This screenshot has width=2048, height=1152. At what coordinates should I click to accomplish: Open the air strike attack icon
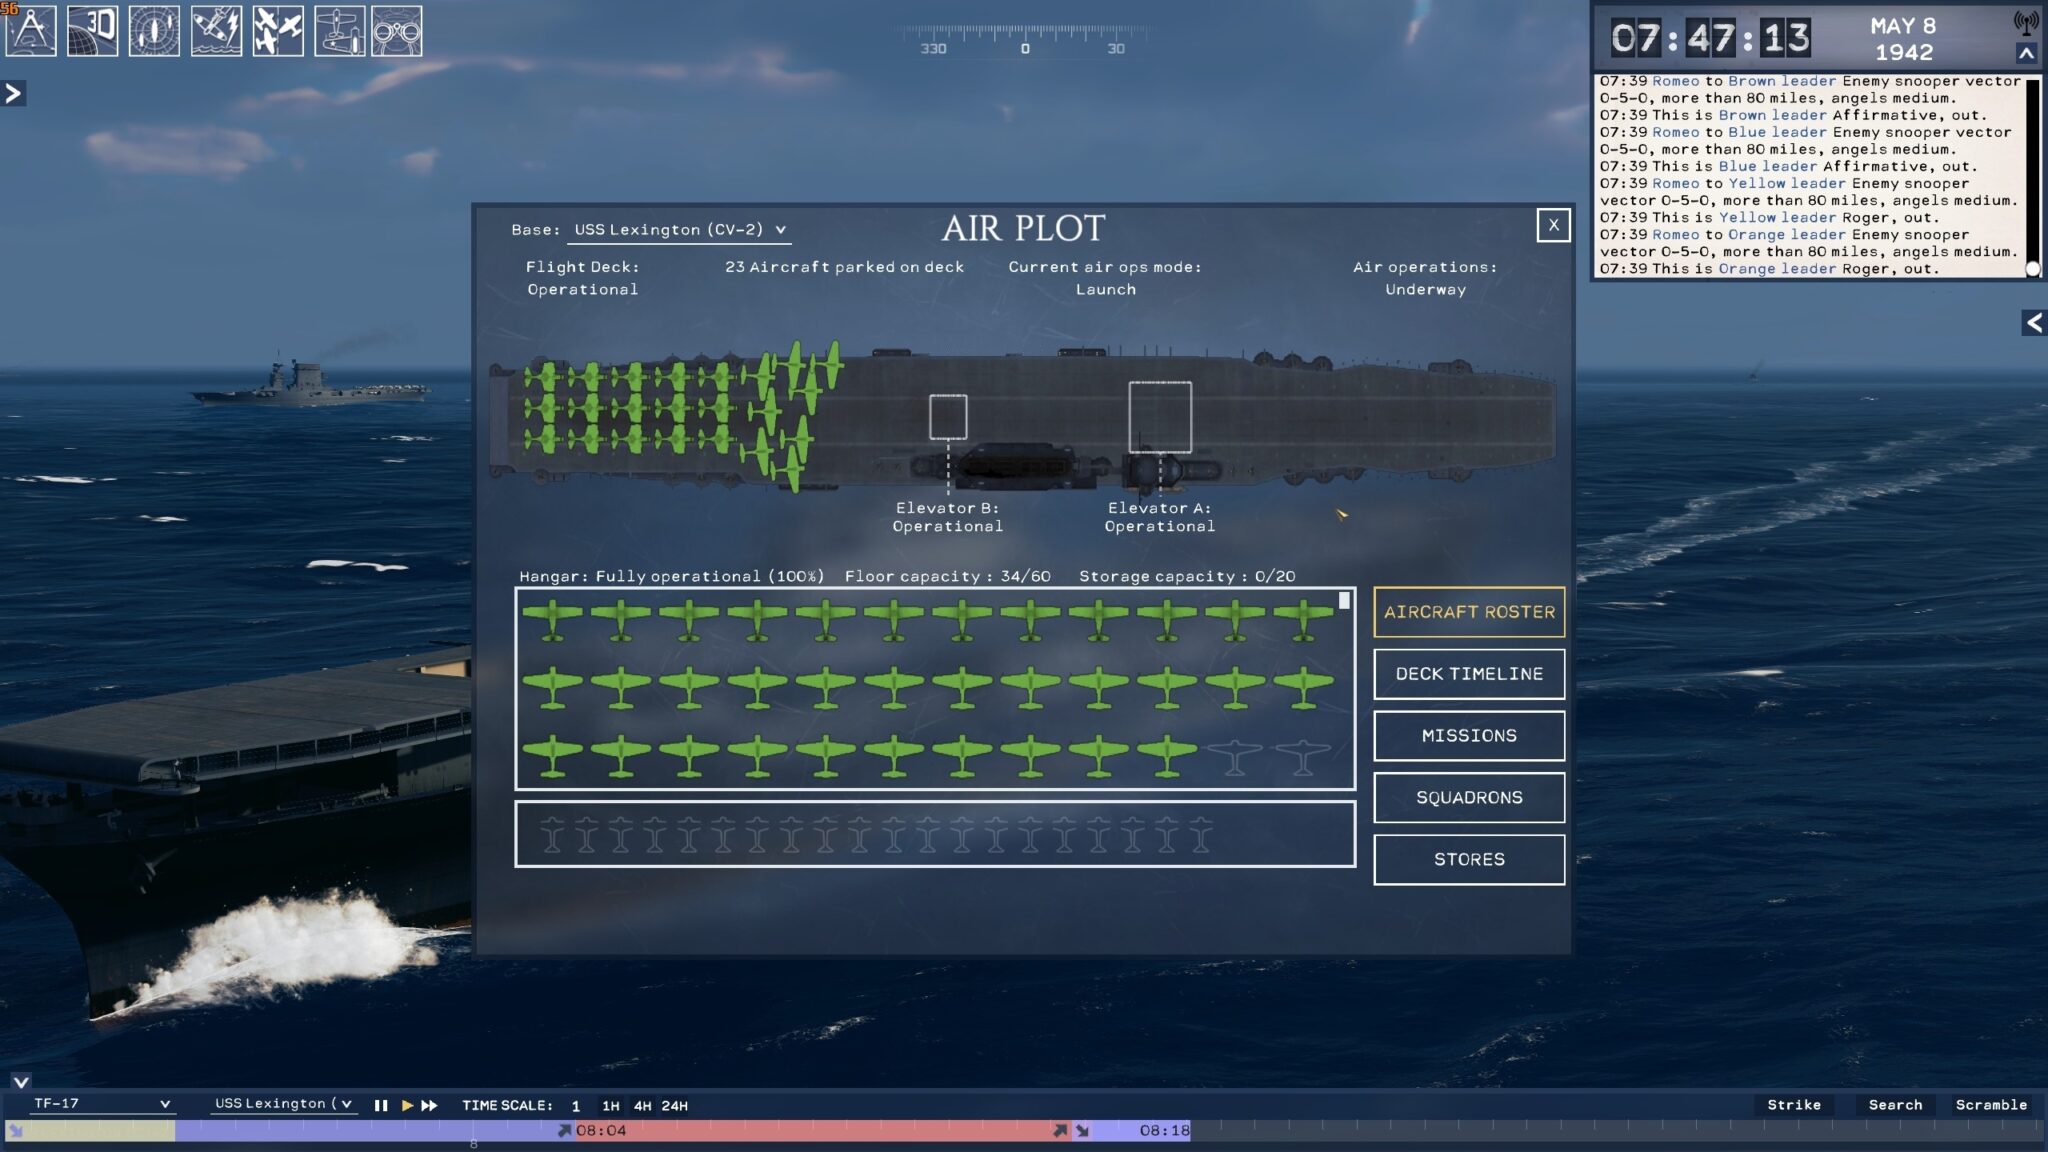click(216, 31)
